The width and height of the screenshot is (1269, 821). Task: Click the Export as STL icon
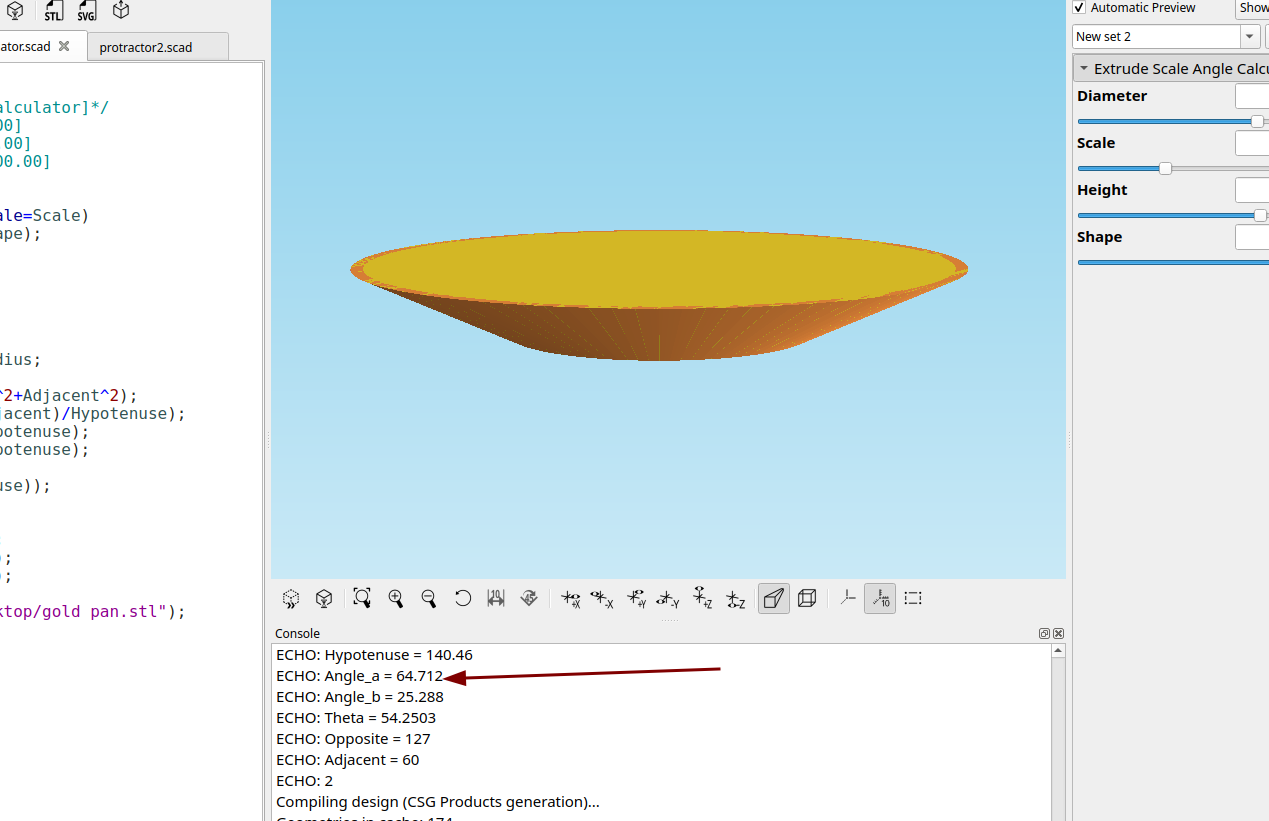(53, 11)
